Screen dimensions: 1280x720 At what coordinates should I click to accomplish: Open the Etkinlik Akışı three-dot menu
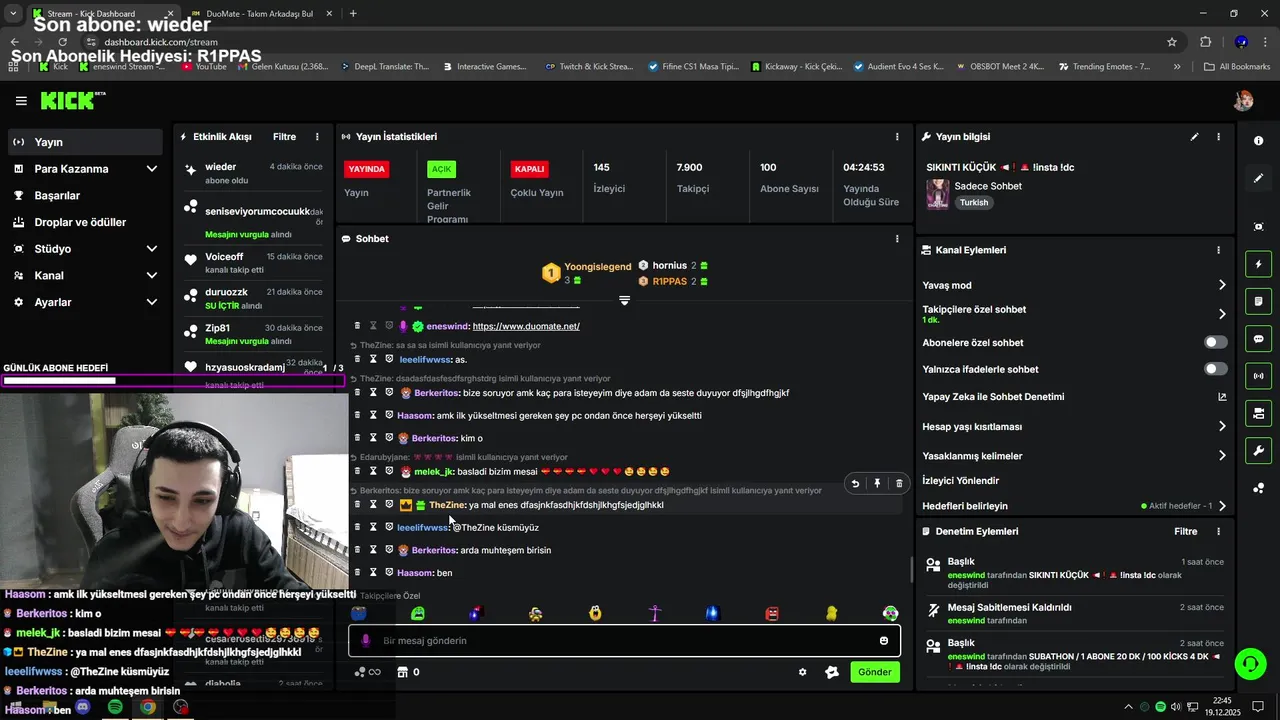tap(317, 137)
